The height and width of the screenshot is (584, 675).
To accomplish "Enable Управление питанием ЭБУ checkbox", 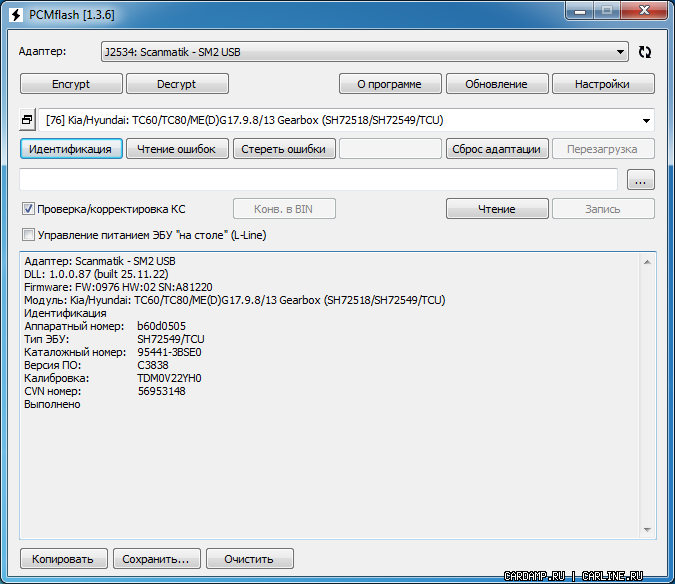I will (28, 235).
